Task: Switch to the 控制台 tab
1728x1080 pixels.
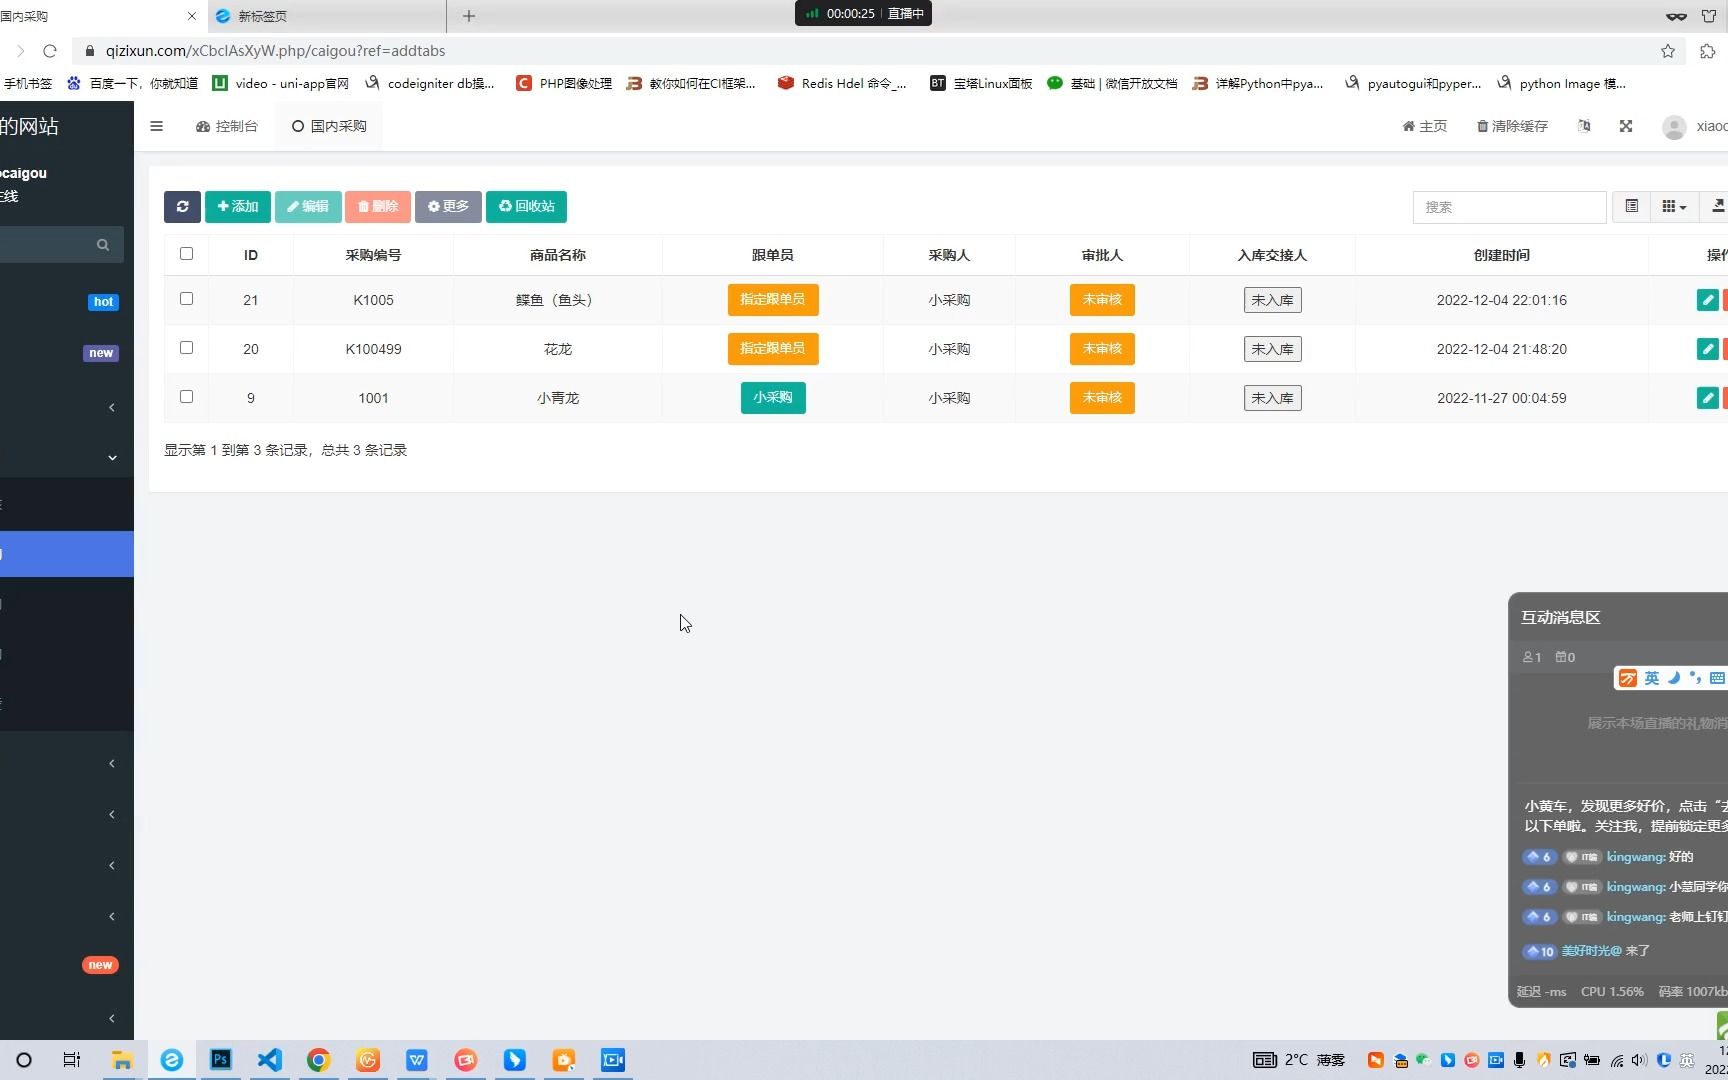Action: point(227,126)
